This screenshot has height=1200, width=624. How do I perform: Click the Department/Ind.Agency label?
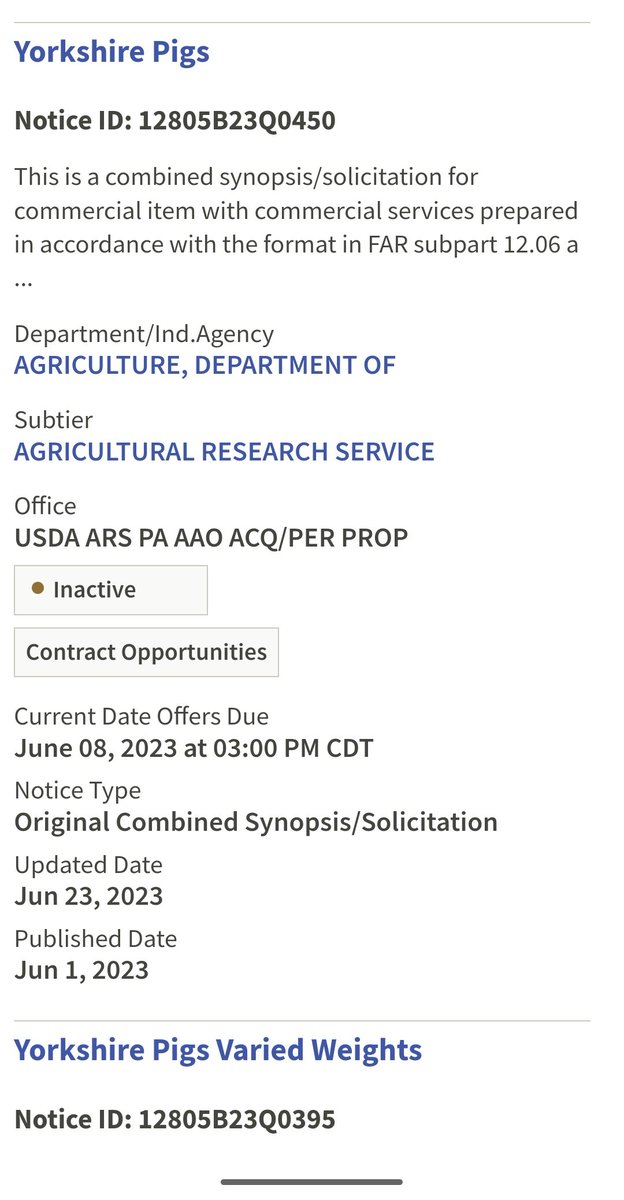click(x=144, y=333)
